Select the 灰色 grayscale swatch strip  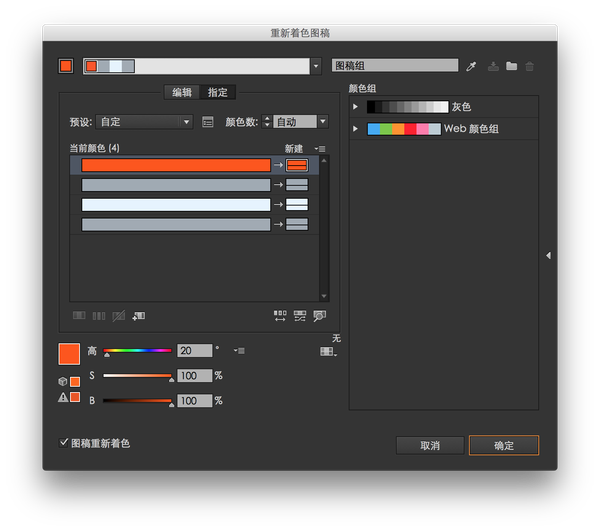click(x=408, y=107)
